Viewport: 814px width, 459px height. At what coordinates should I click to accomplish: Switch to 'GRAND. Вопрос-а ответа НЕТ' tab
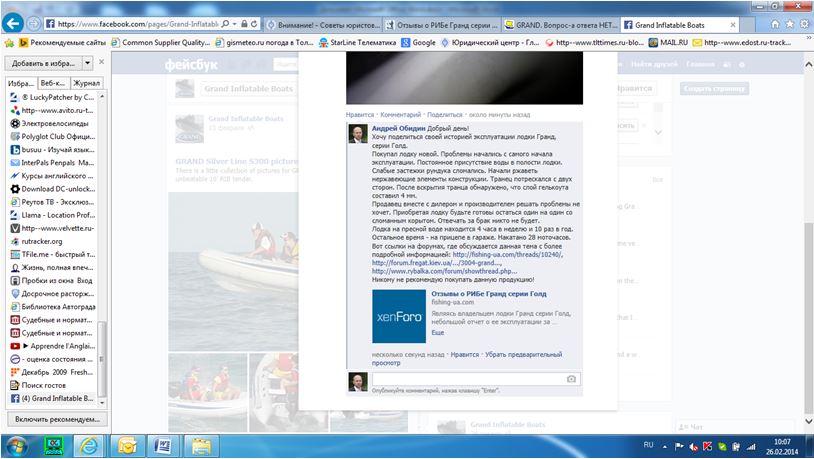tap(560, 24)
